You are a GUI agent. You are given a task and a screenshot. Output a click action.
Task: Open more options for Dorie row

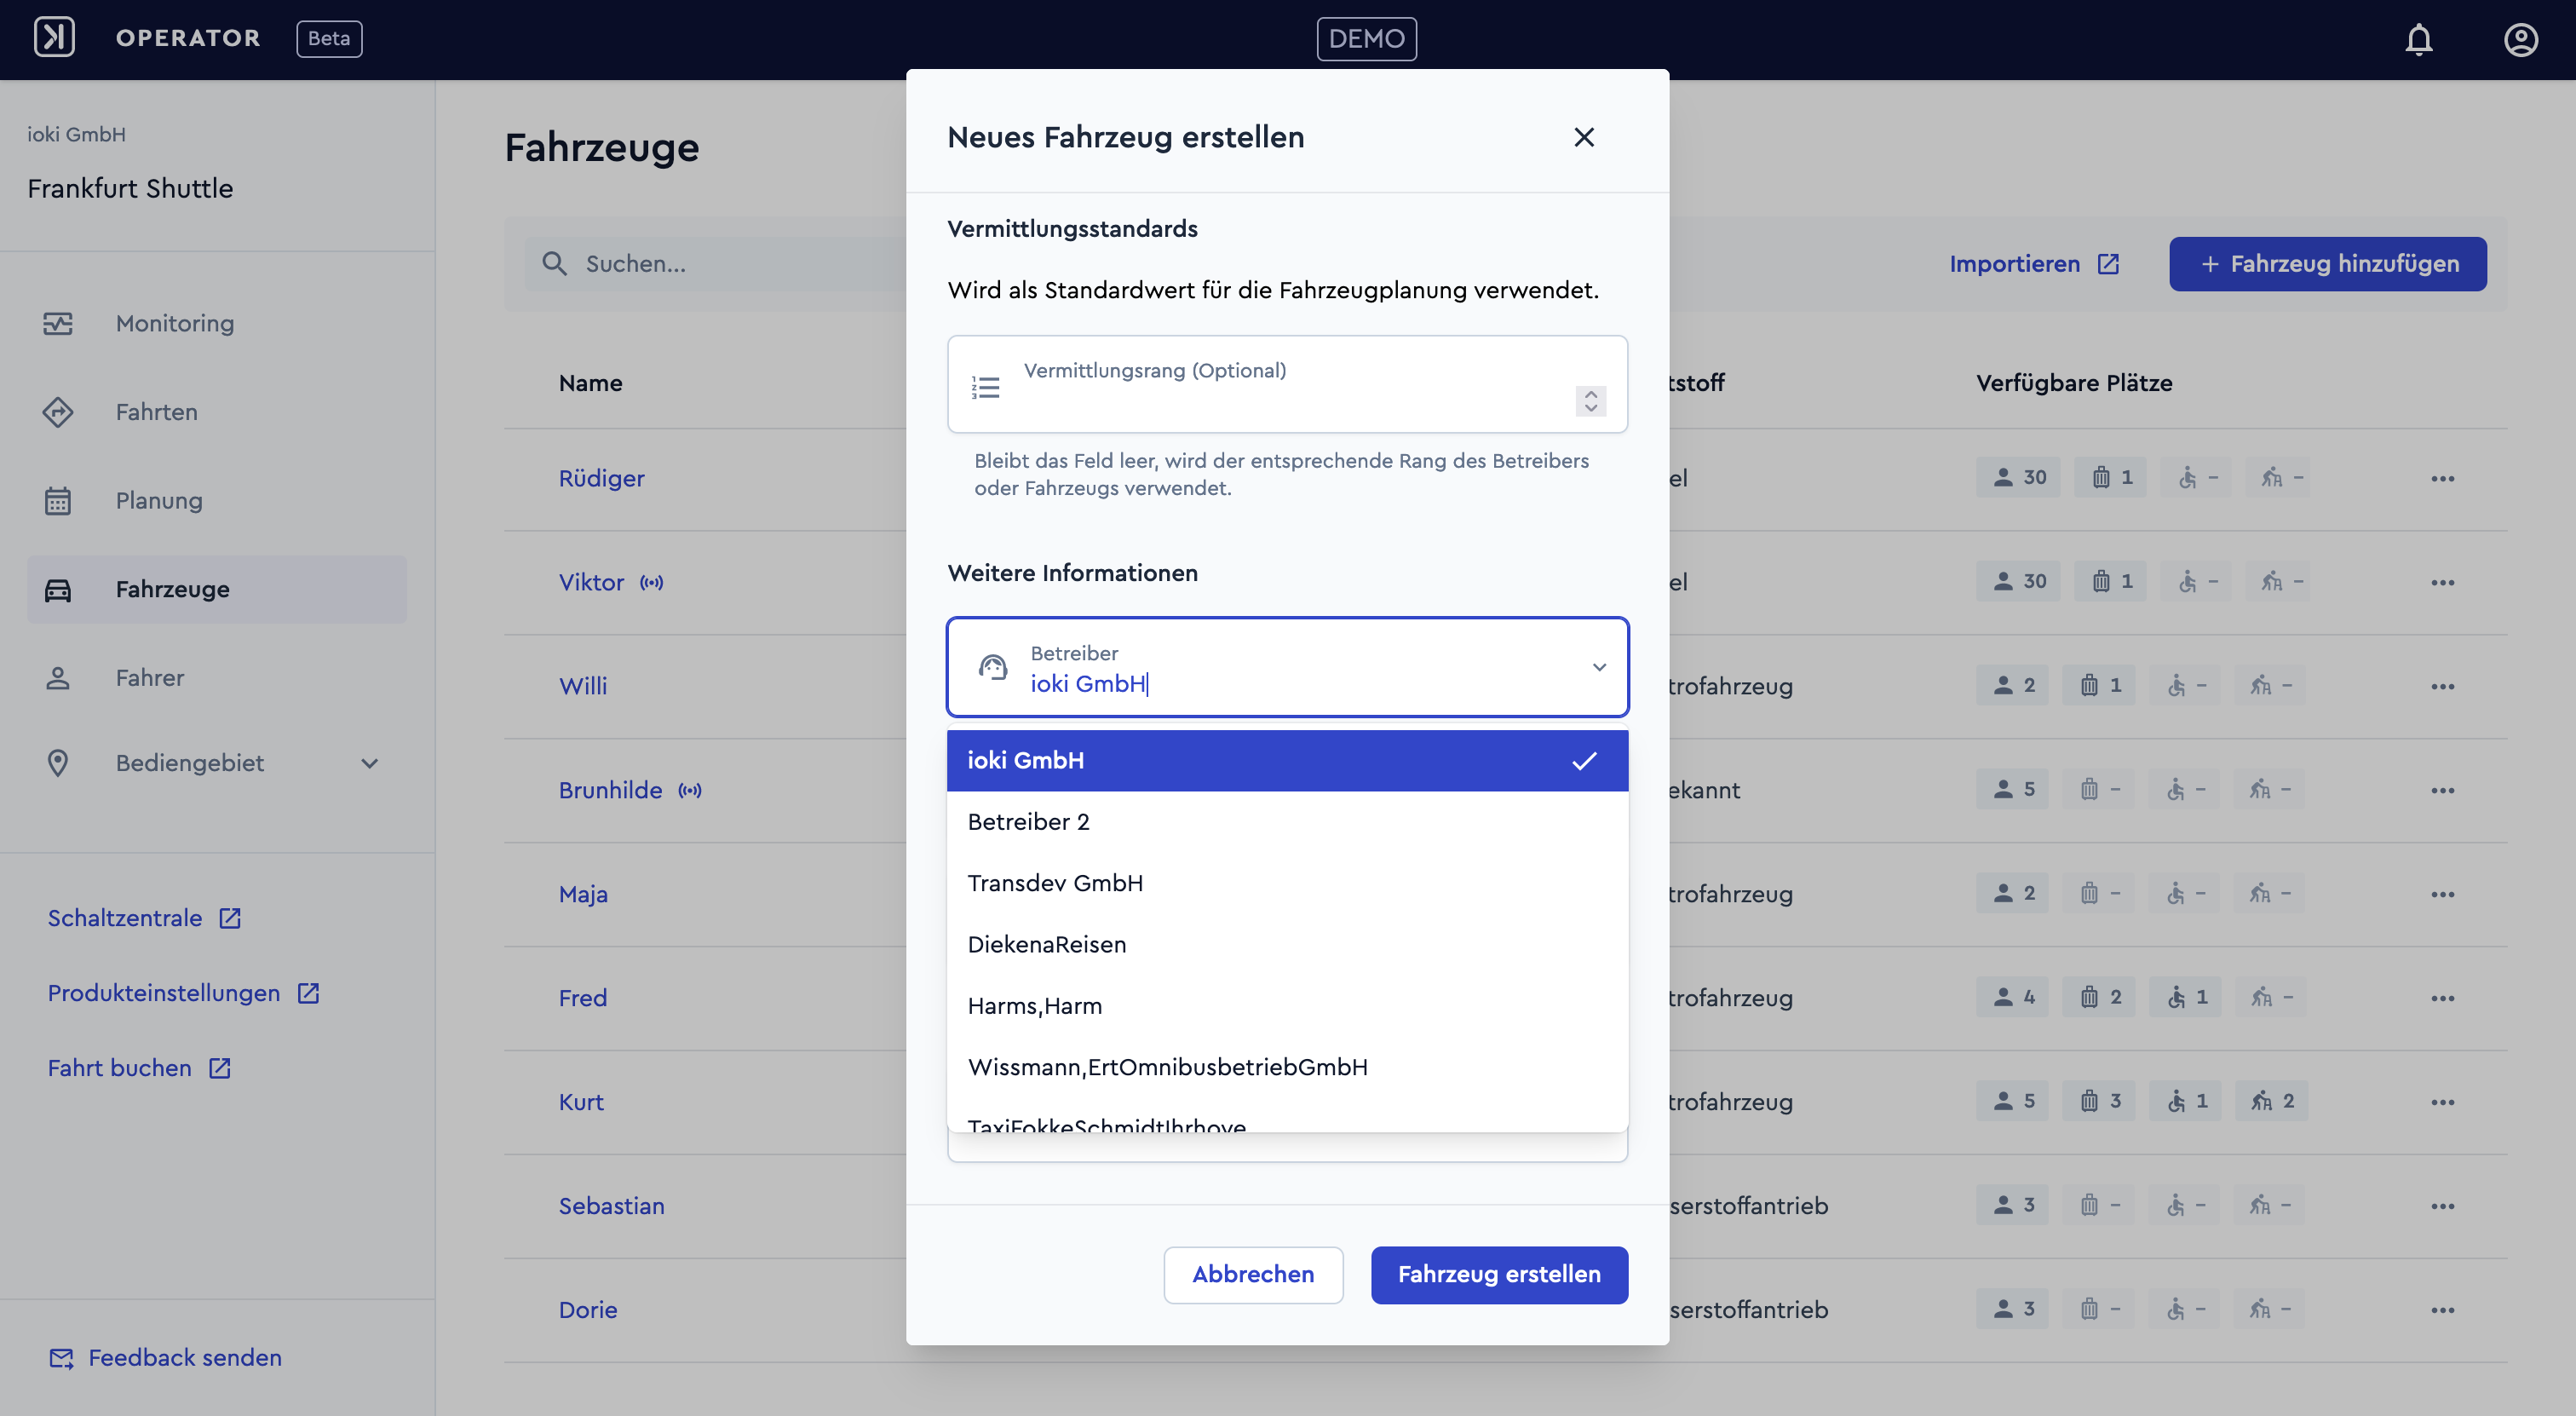click(x=2442, y=1310)
